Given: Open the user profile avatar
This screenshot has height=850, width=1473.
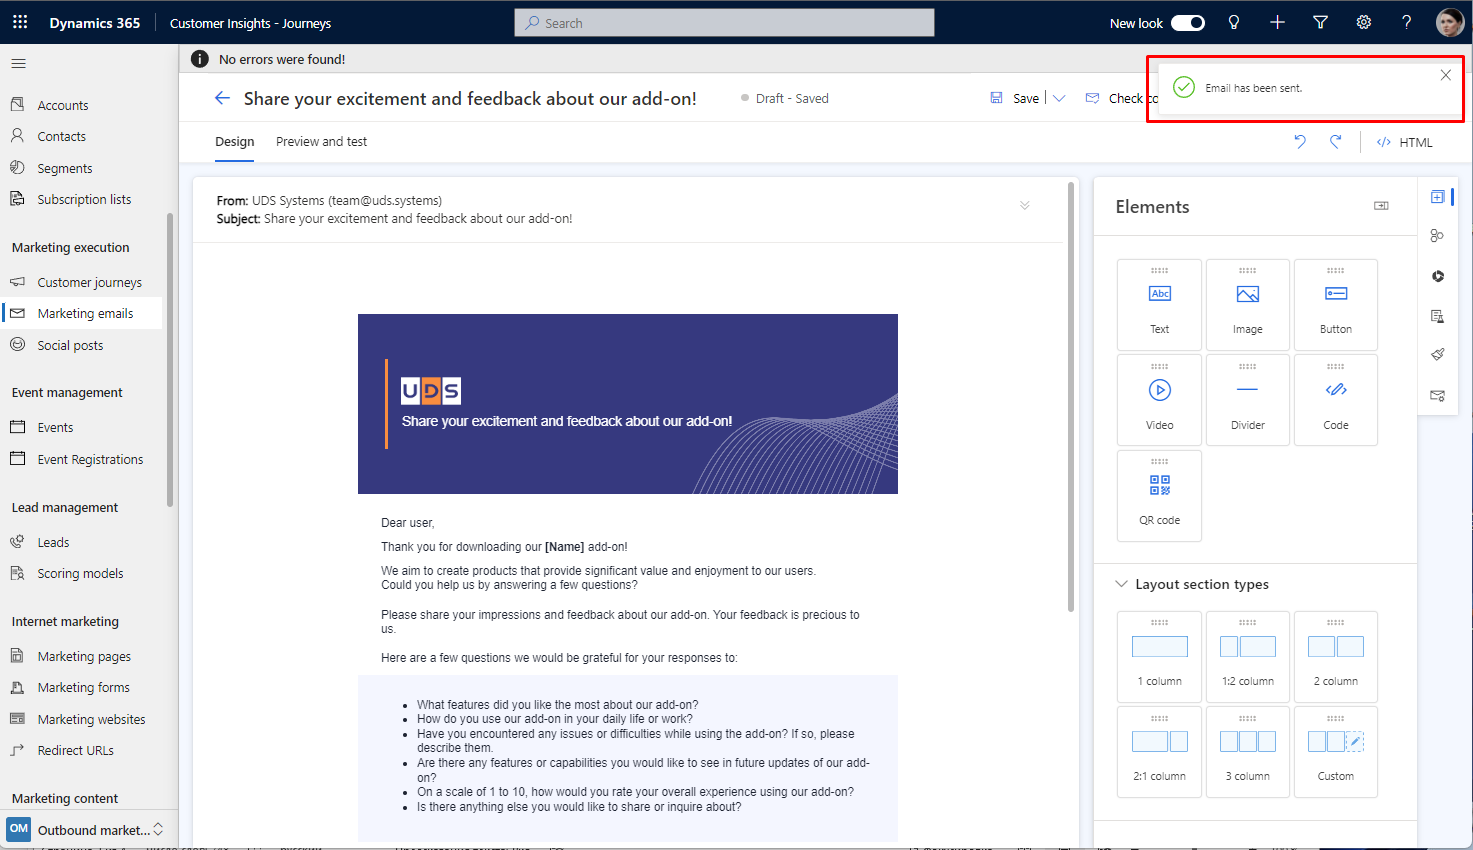Looking at the screenshot, I should click(x=1449, y=22).
